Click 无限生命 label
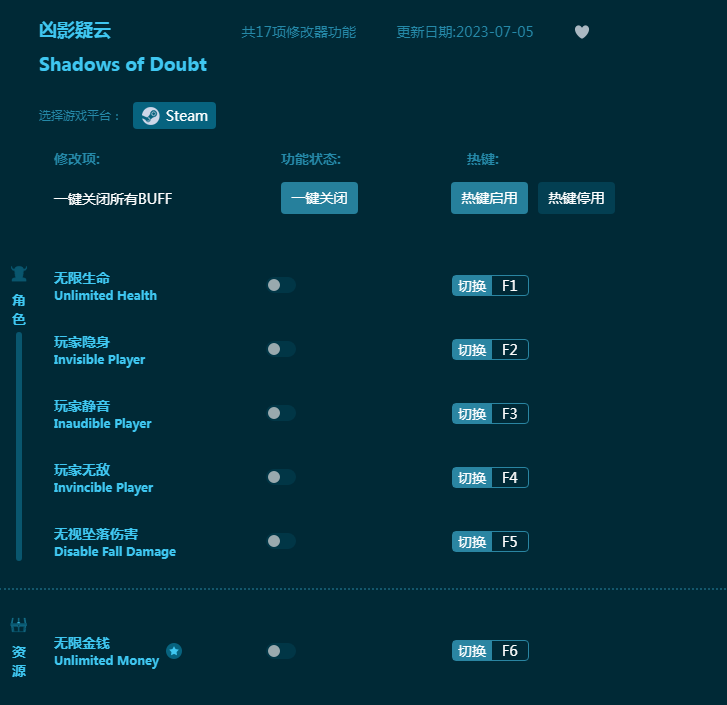Image resolution: width=727 pixels, height=705 pixels. (x=82, y=278)
